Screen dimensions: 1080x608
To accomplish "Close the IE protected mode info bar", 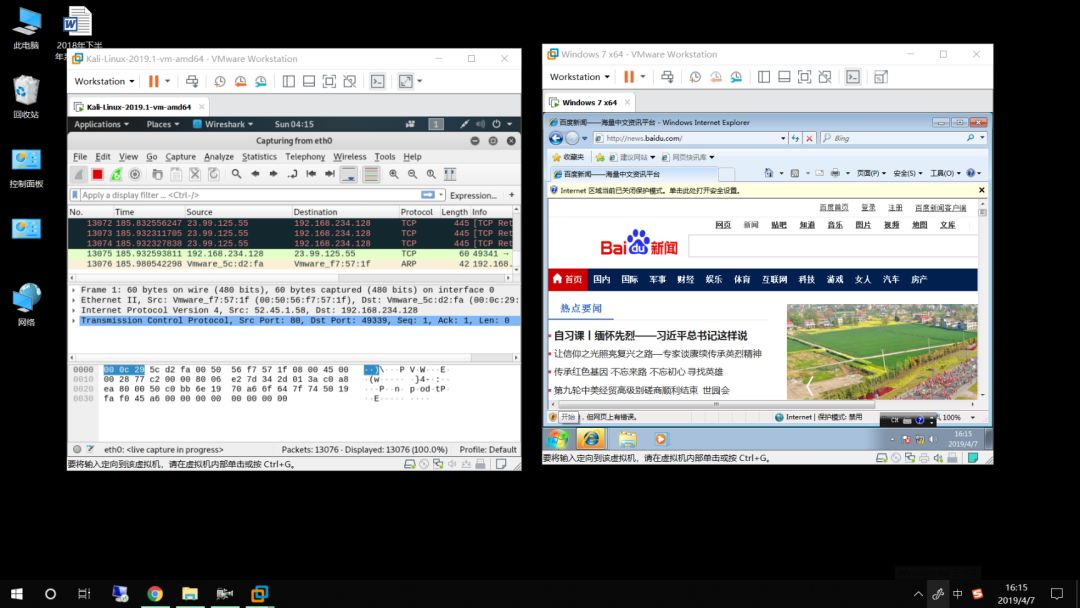I will coord(982,190).
